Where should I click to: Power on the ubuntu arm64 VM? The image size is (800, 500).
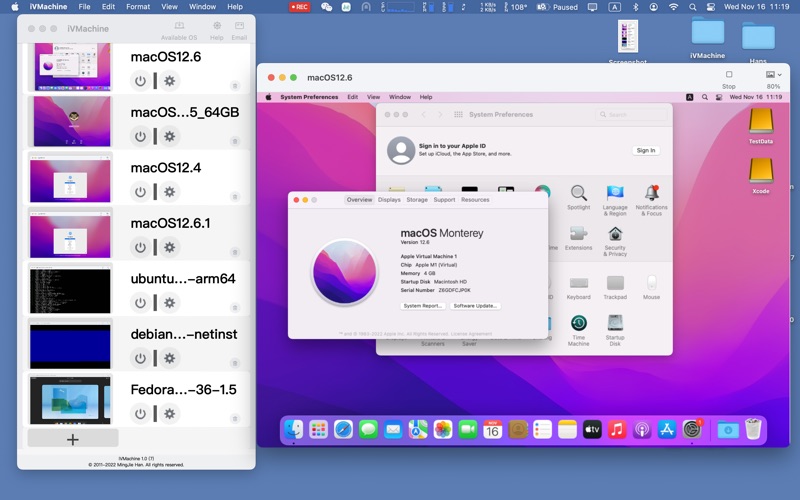140,303
